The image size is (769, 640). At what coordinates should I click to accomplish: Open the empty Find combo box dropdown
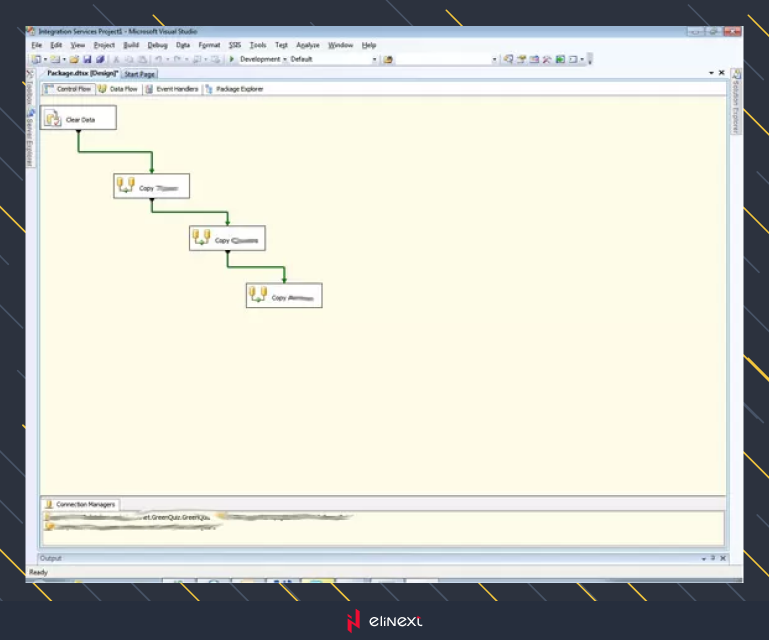[x=494, y=59]
